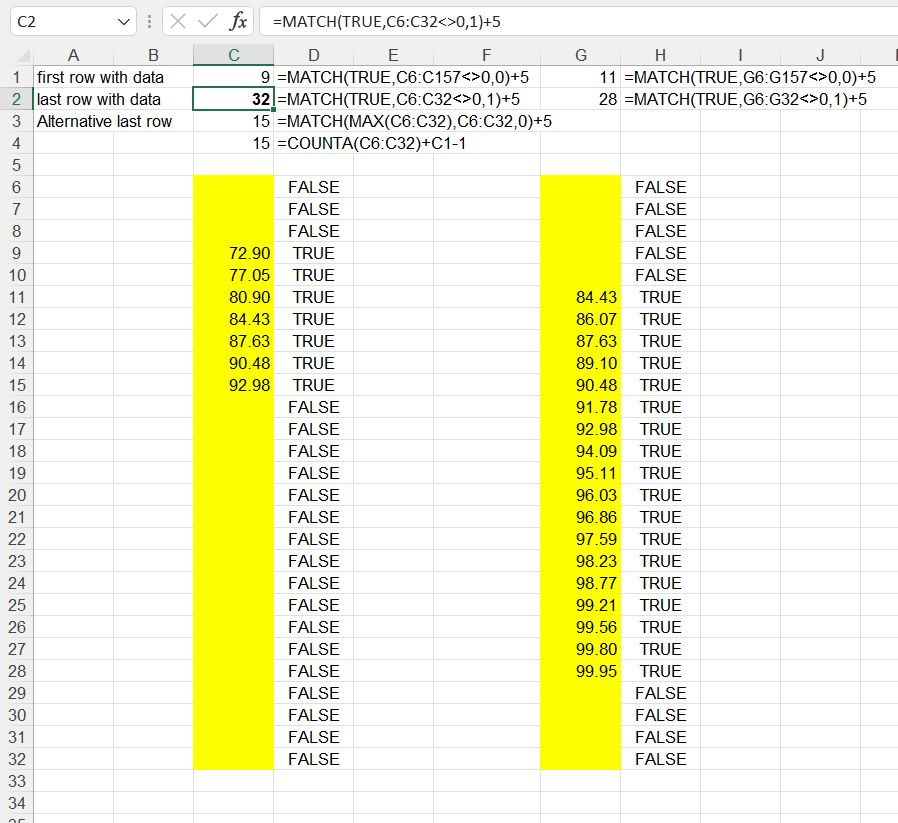This screenshot has width=898, height=823.
Task: Select row 5 header
Action: 16,165
